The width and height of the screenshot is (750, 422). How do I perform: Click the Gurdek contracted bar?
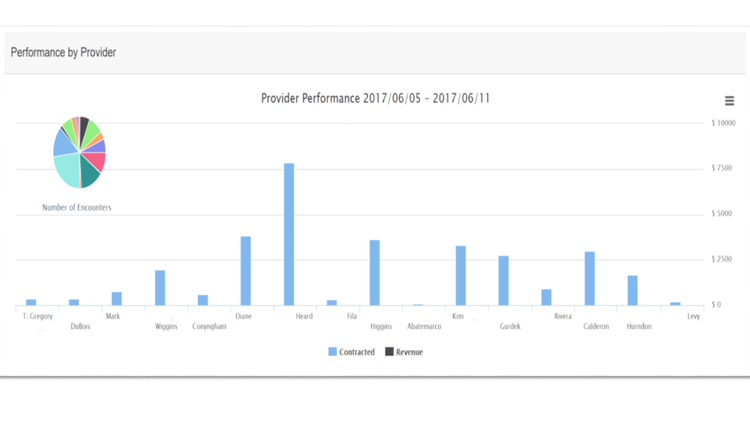(504, 280)
